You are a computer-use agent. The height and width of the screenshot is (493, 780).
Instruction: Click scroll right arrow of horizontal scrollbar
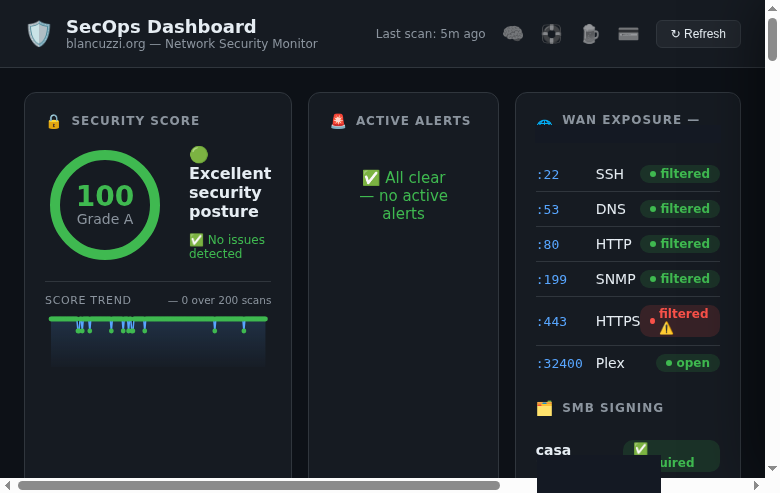pos(757,486)
